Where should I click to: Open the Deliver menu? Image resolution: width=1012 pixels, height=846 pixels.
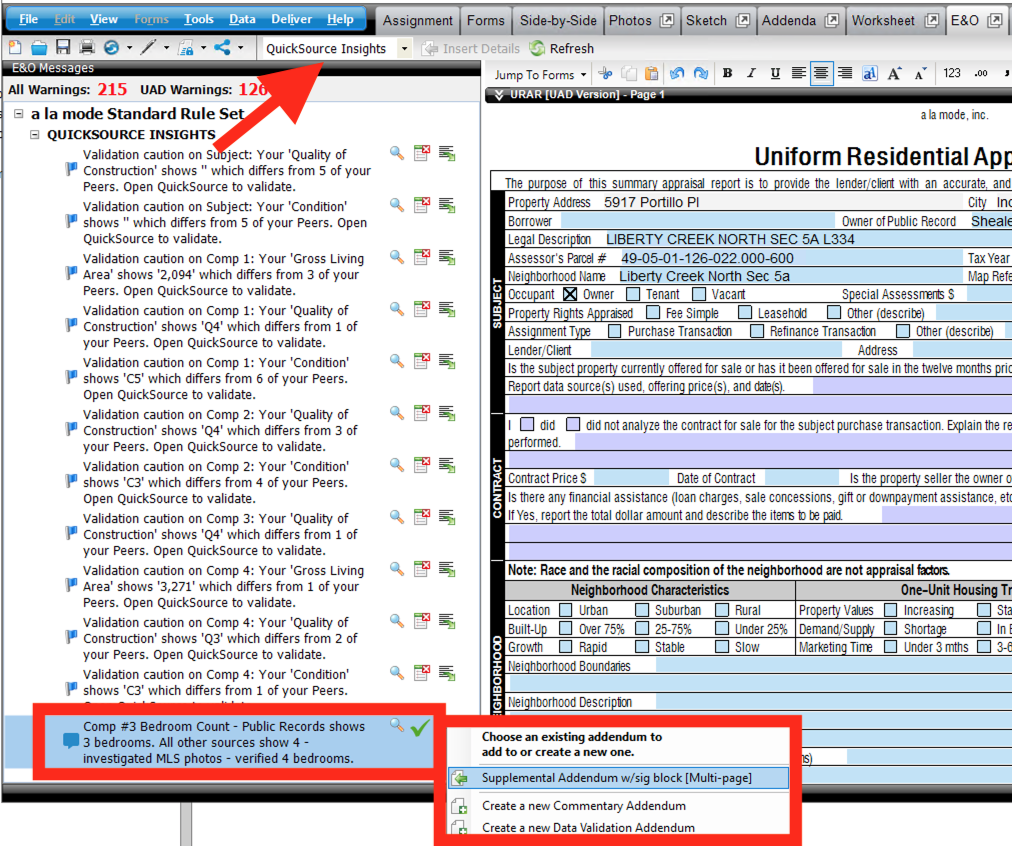pyautogui.click(x=291, y=19)
